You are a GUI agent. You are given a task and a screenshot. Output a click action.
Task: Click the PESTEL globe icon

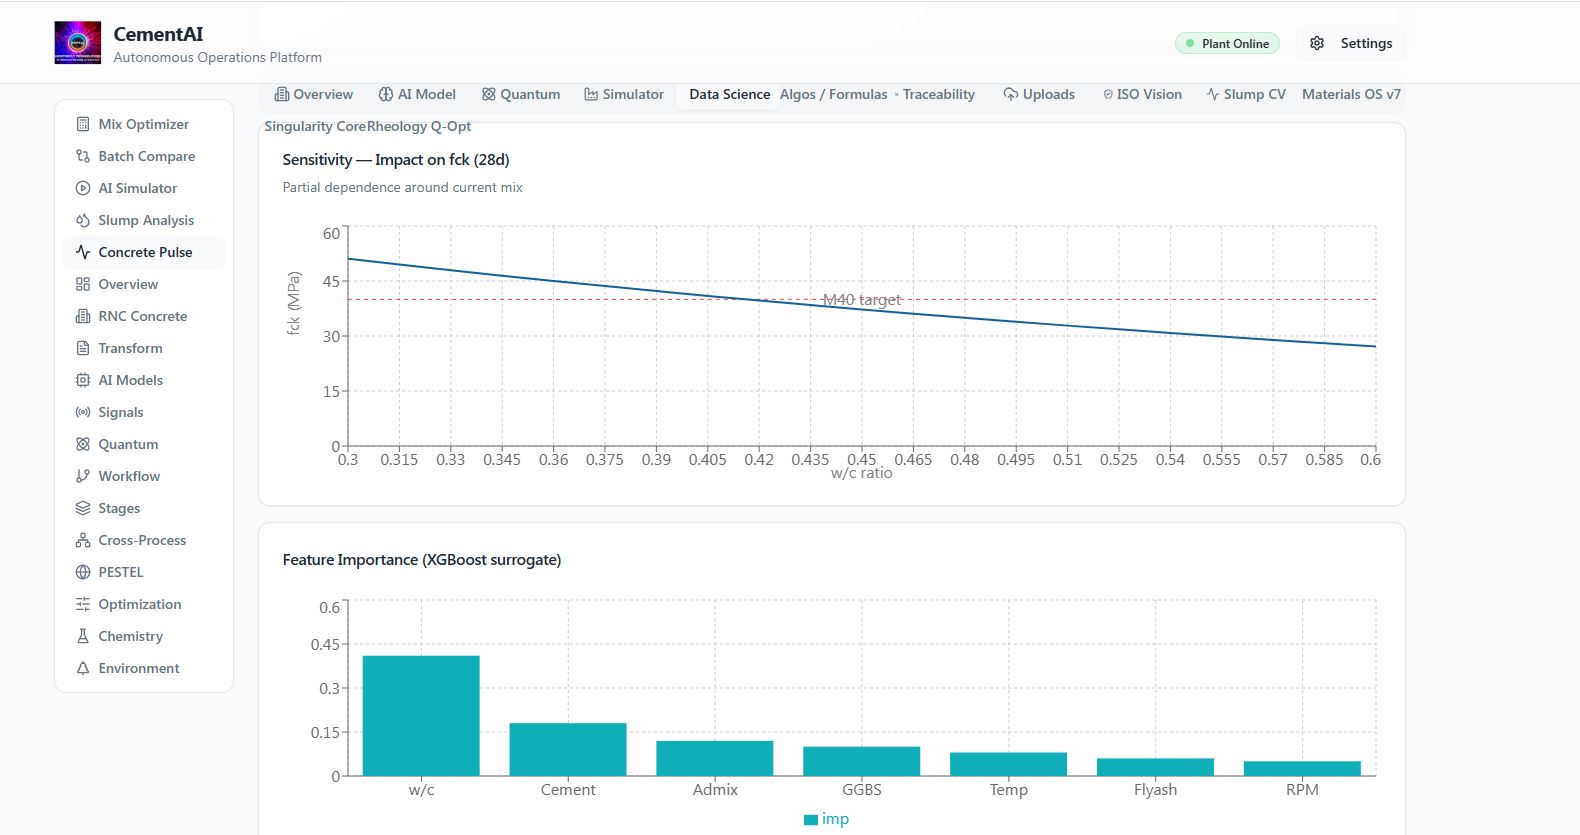pyautogui.click(x=83, y=572)
